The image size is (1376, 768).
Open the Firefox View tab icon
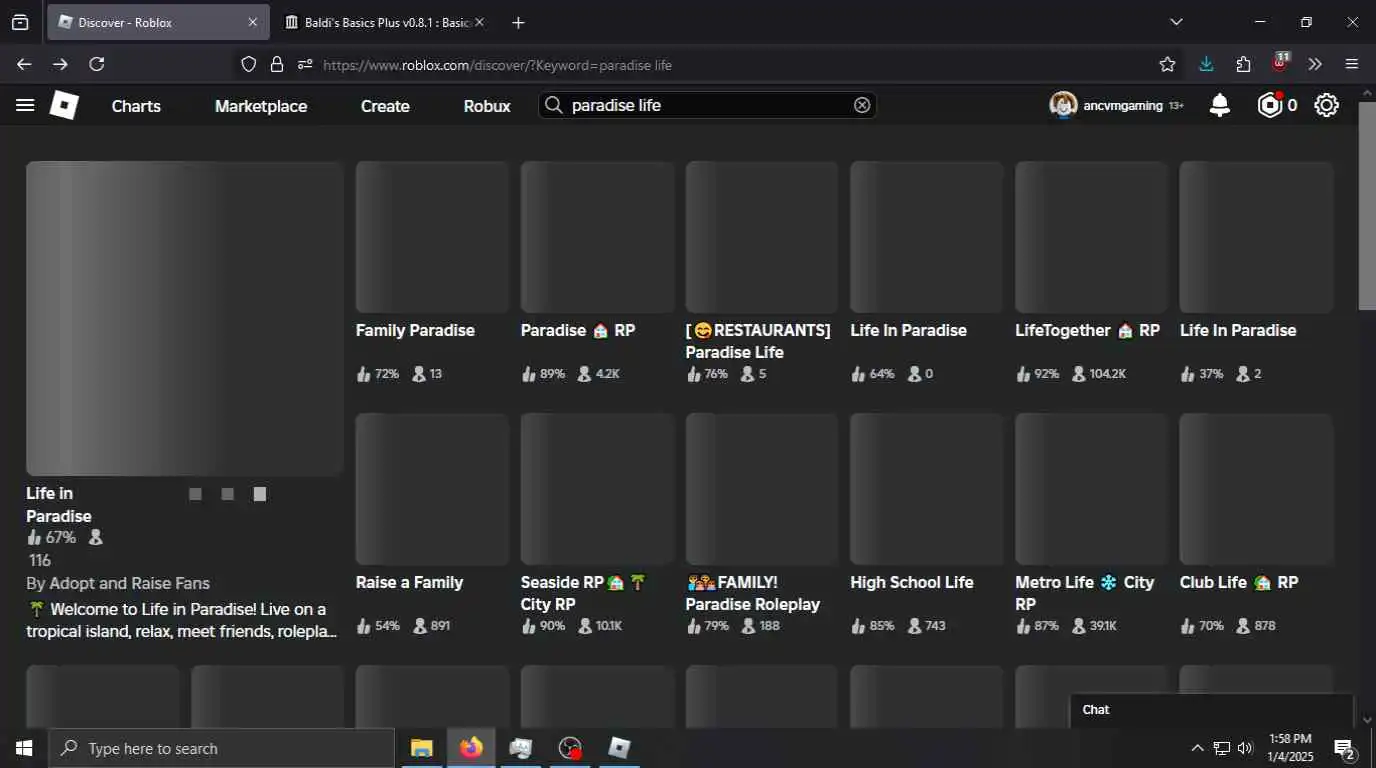pyautogui.click(x=20, y=22)
